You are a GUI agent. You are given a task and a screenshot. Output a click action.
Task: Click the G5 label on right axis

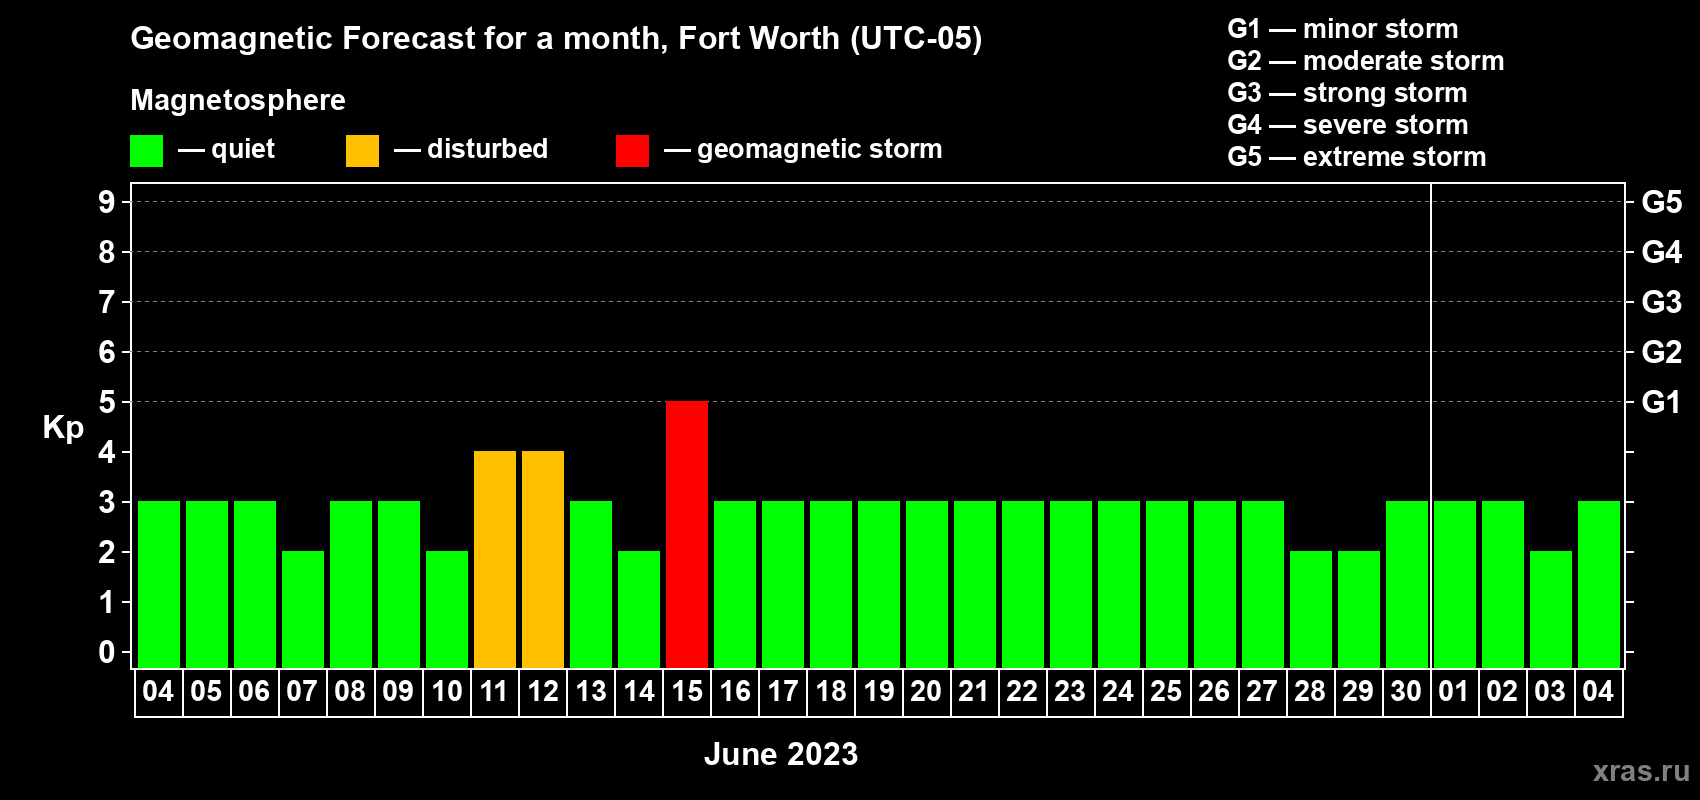pyautogui.click(x=1662, y=202)
